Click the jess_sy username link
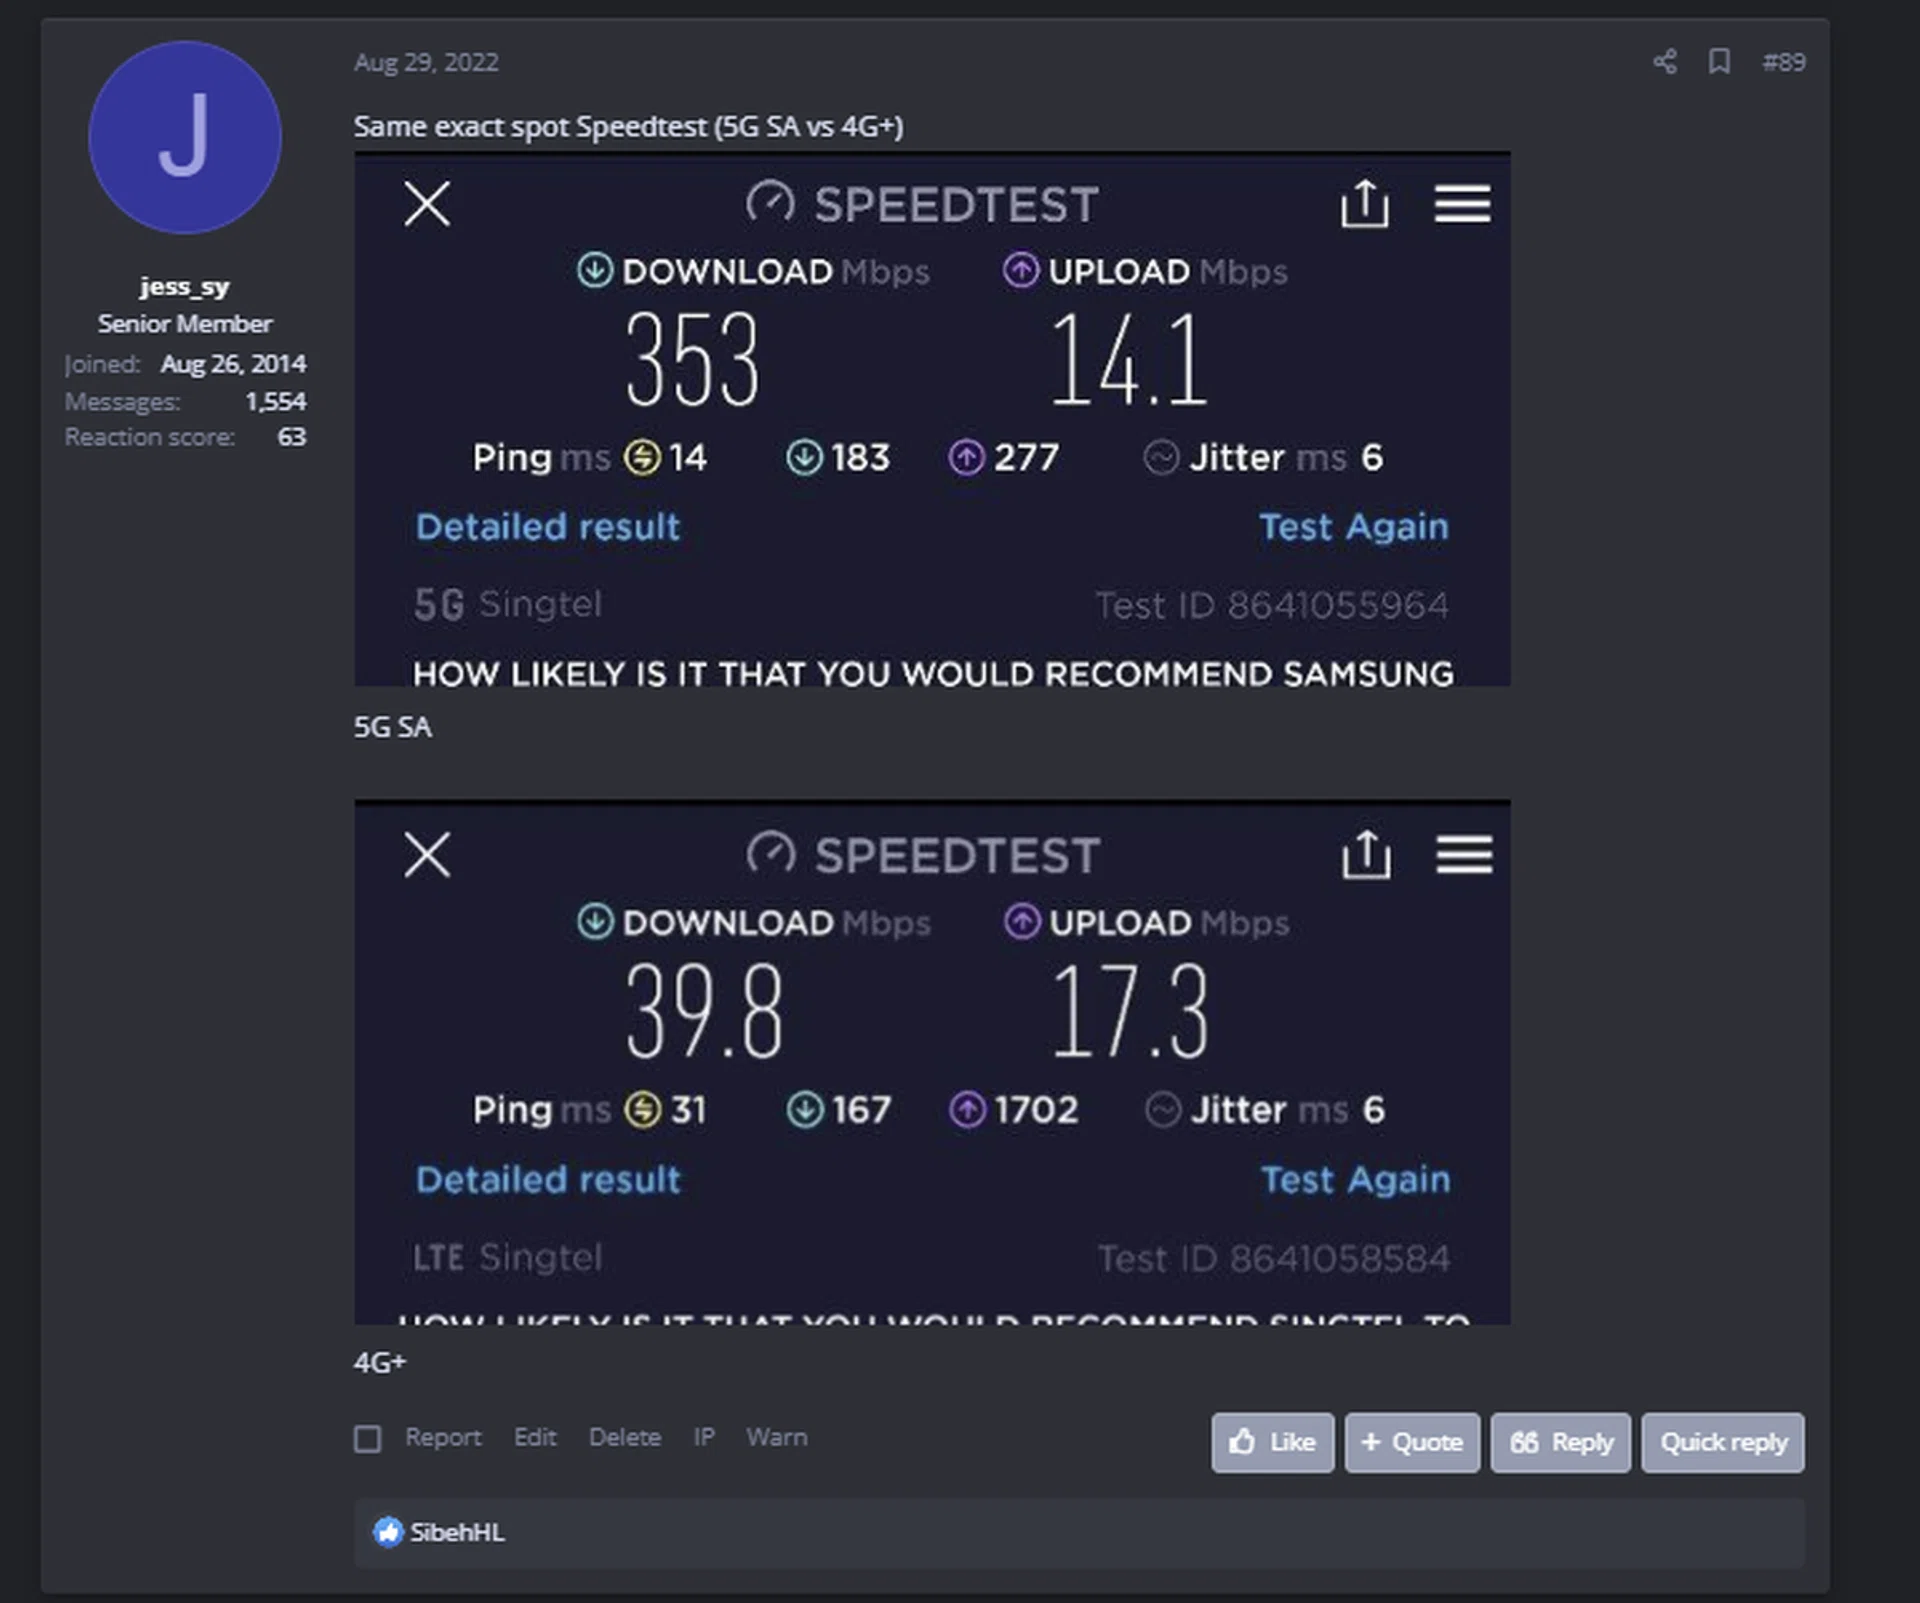 pyautogui.click(x=185, y=287)
